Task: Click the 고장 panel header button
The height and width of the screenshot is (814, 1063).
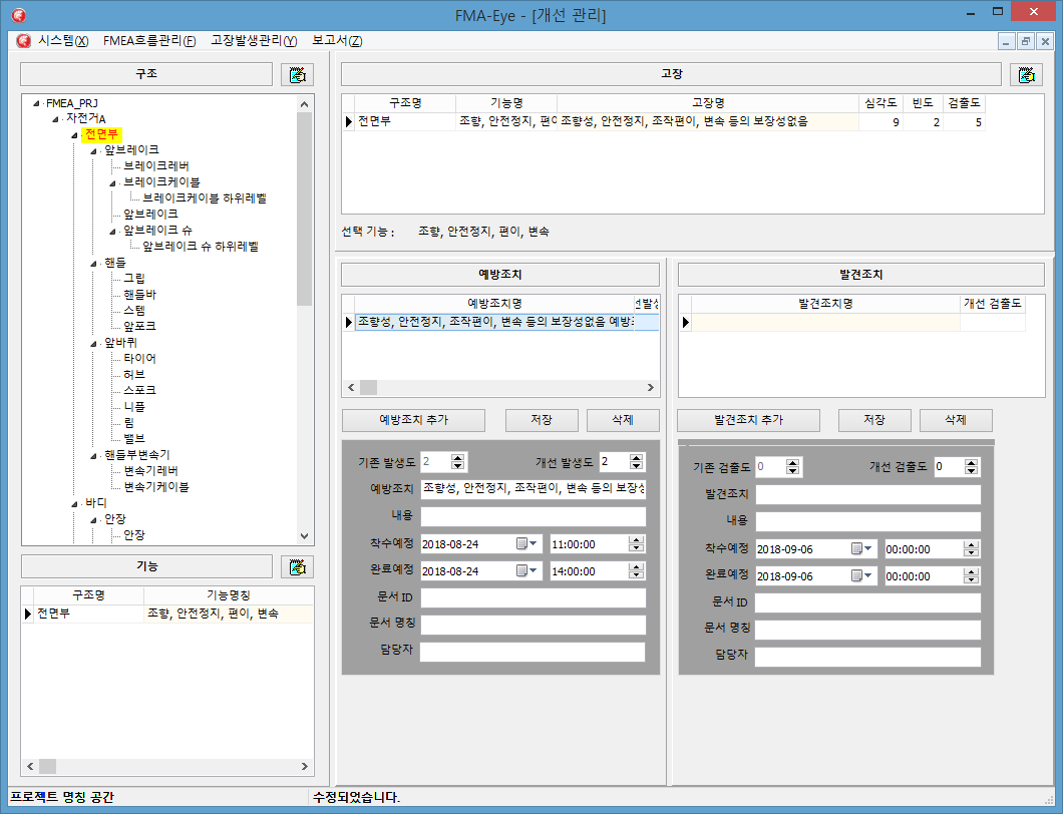Action: 671,74
